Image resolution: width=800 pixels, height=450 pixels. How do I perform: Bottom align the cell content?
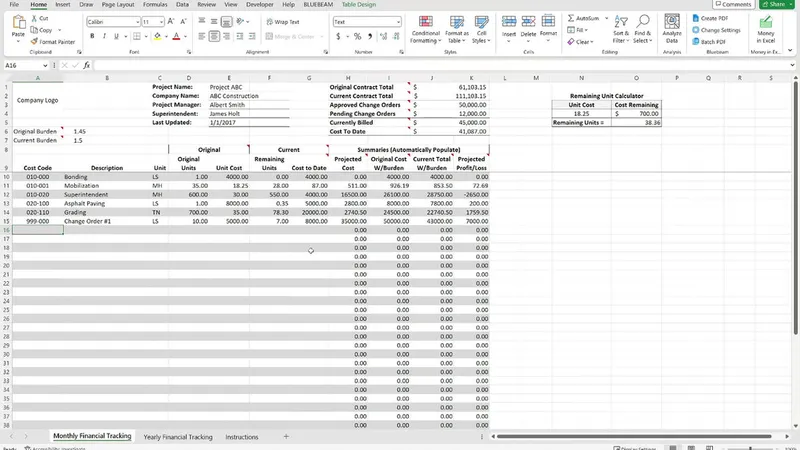point(226,21)
